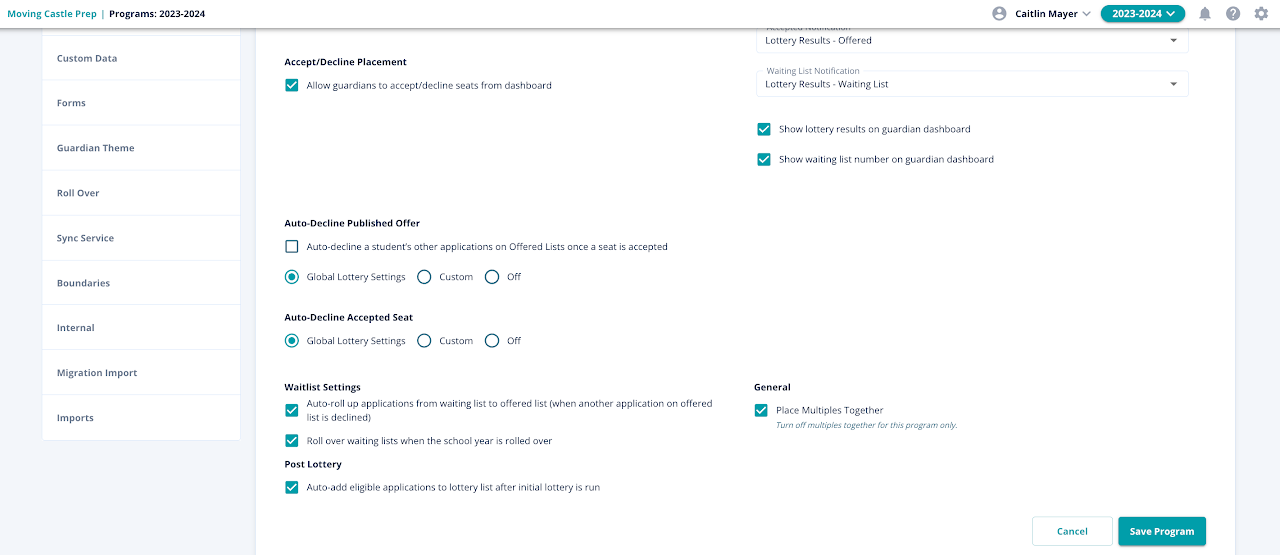
Task: Open the Guardian Theme section
Action: 96,148
